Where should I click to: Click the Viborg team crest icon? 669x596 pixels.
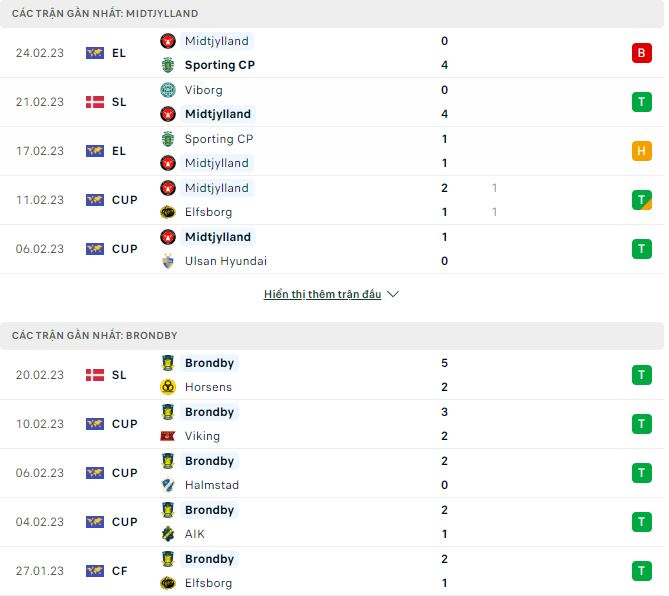[x=168, y=90]
